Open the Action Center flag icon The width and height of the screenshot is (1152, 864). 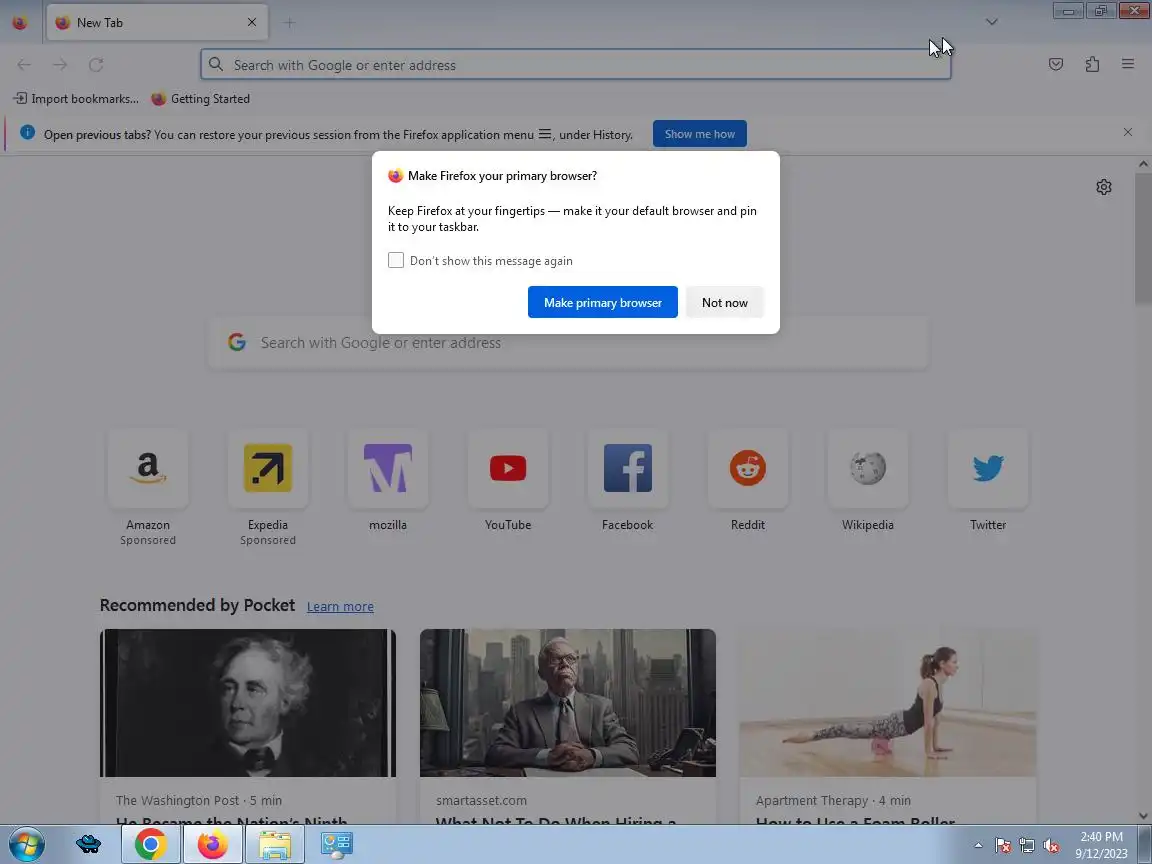[1003, 846]
